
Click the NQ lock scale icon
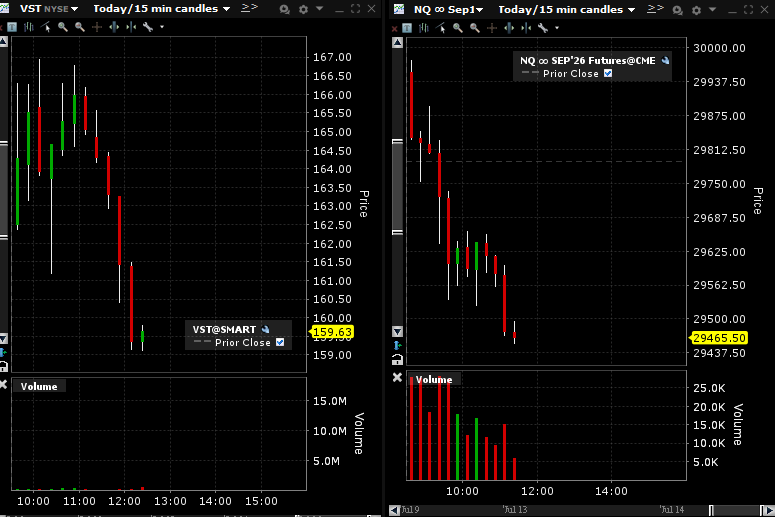(397, 359)
